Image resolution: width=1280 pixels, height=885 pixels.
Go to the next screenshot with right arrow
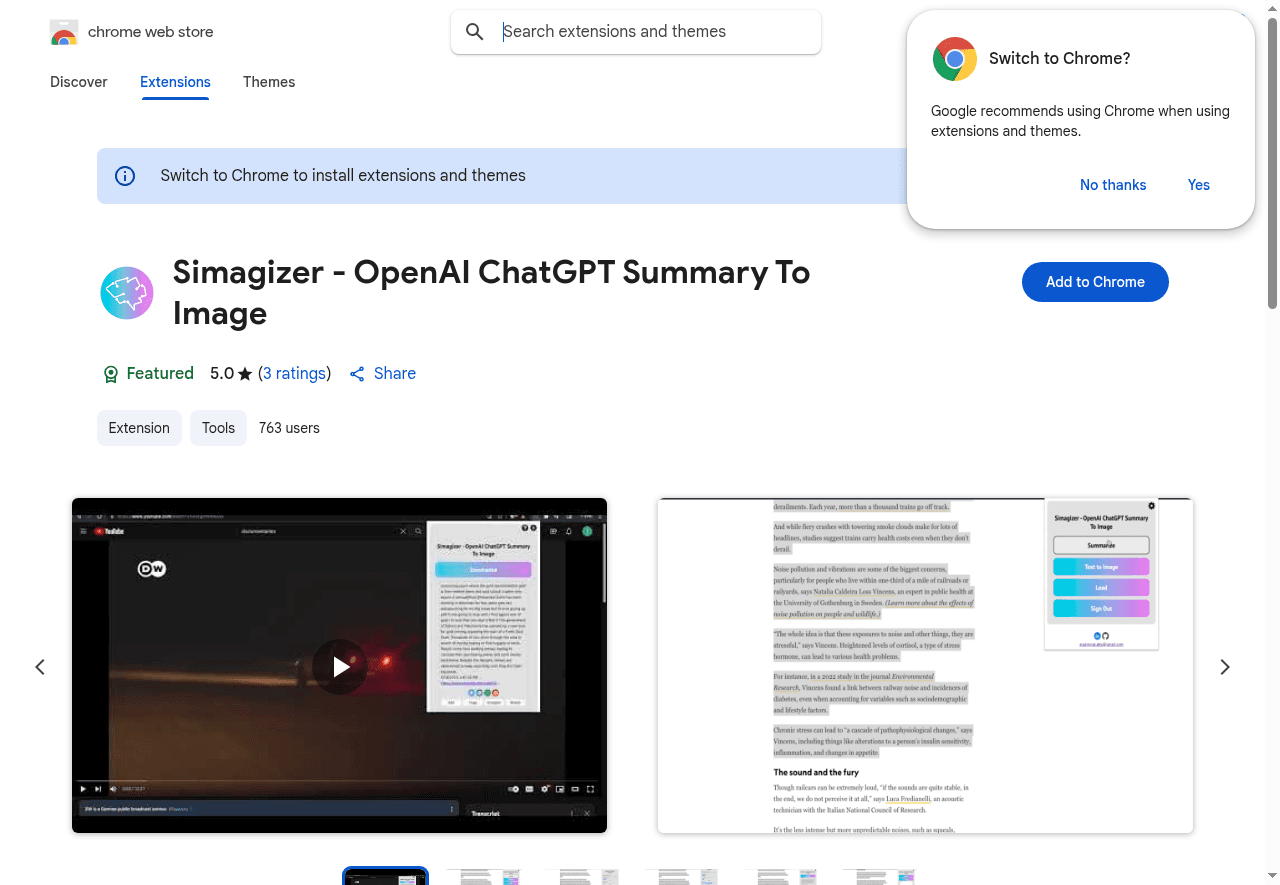[x=1225, y=667]
